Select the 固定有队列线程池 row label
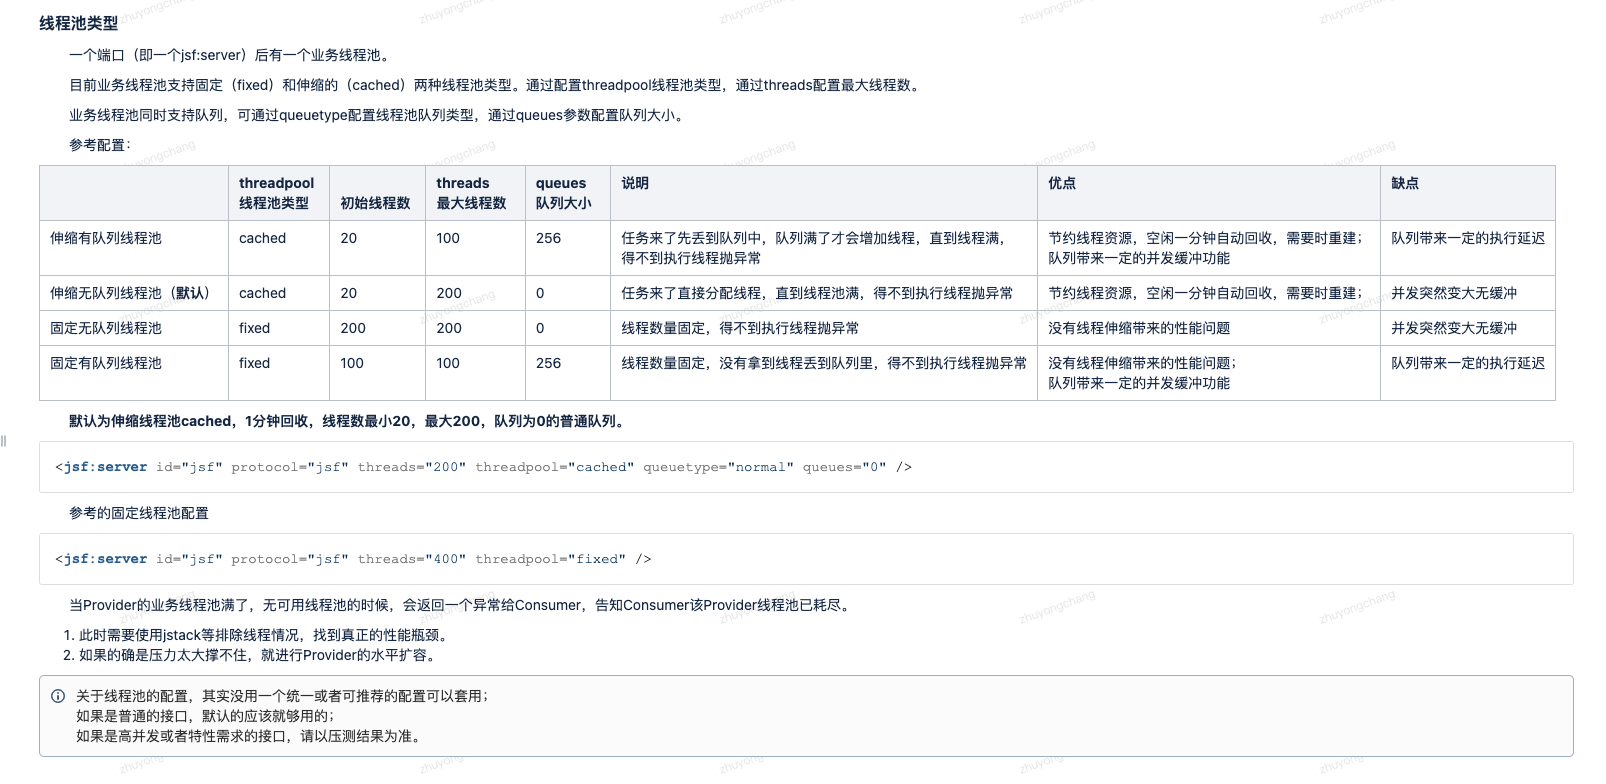Screen dimensions: 1606x784 106,363
